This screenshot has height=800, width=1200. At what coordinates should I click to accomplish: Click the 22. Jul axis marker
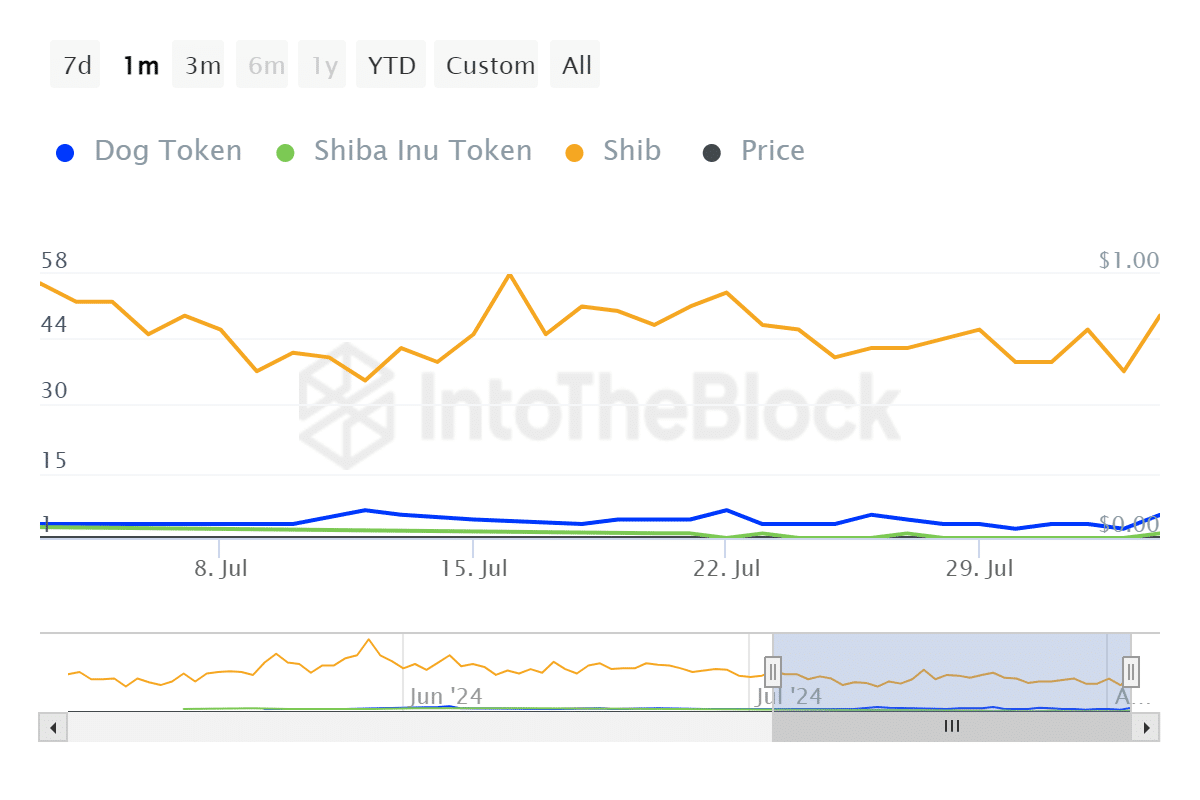coord(725,569)
